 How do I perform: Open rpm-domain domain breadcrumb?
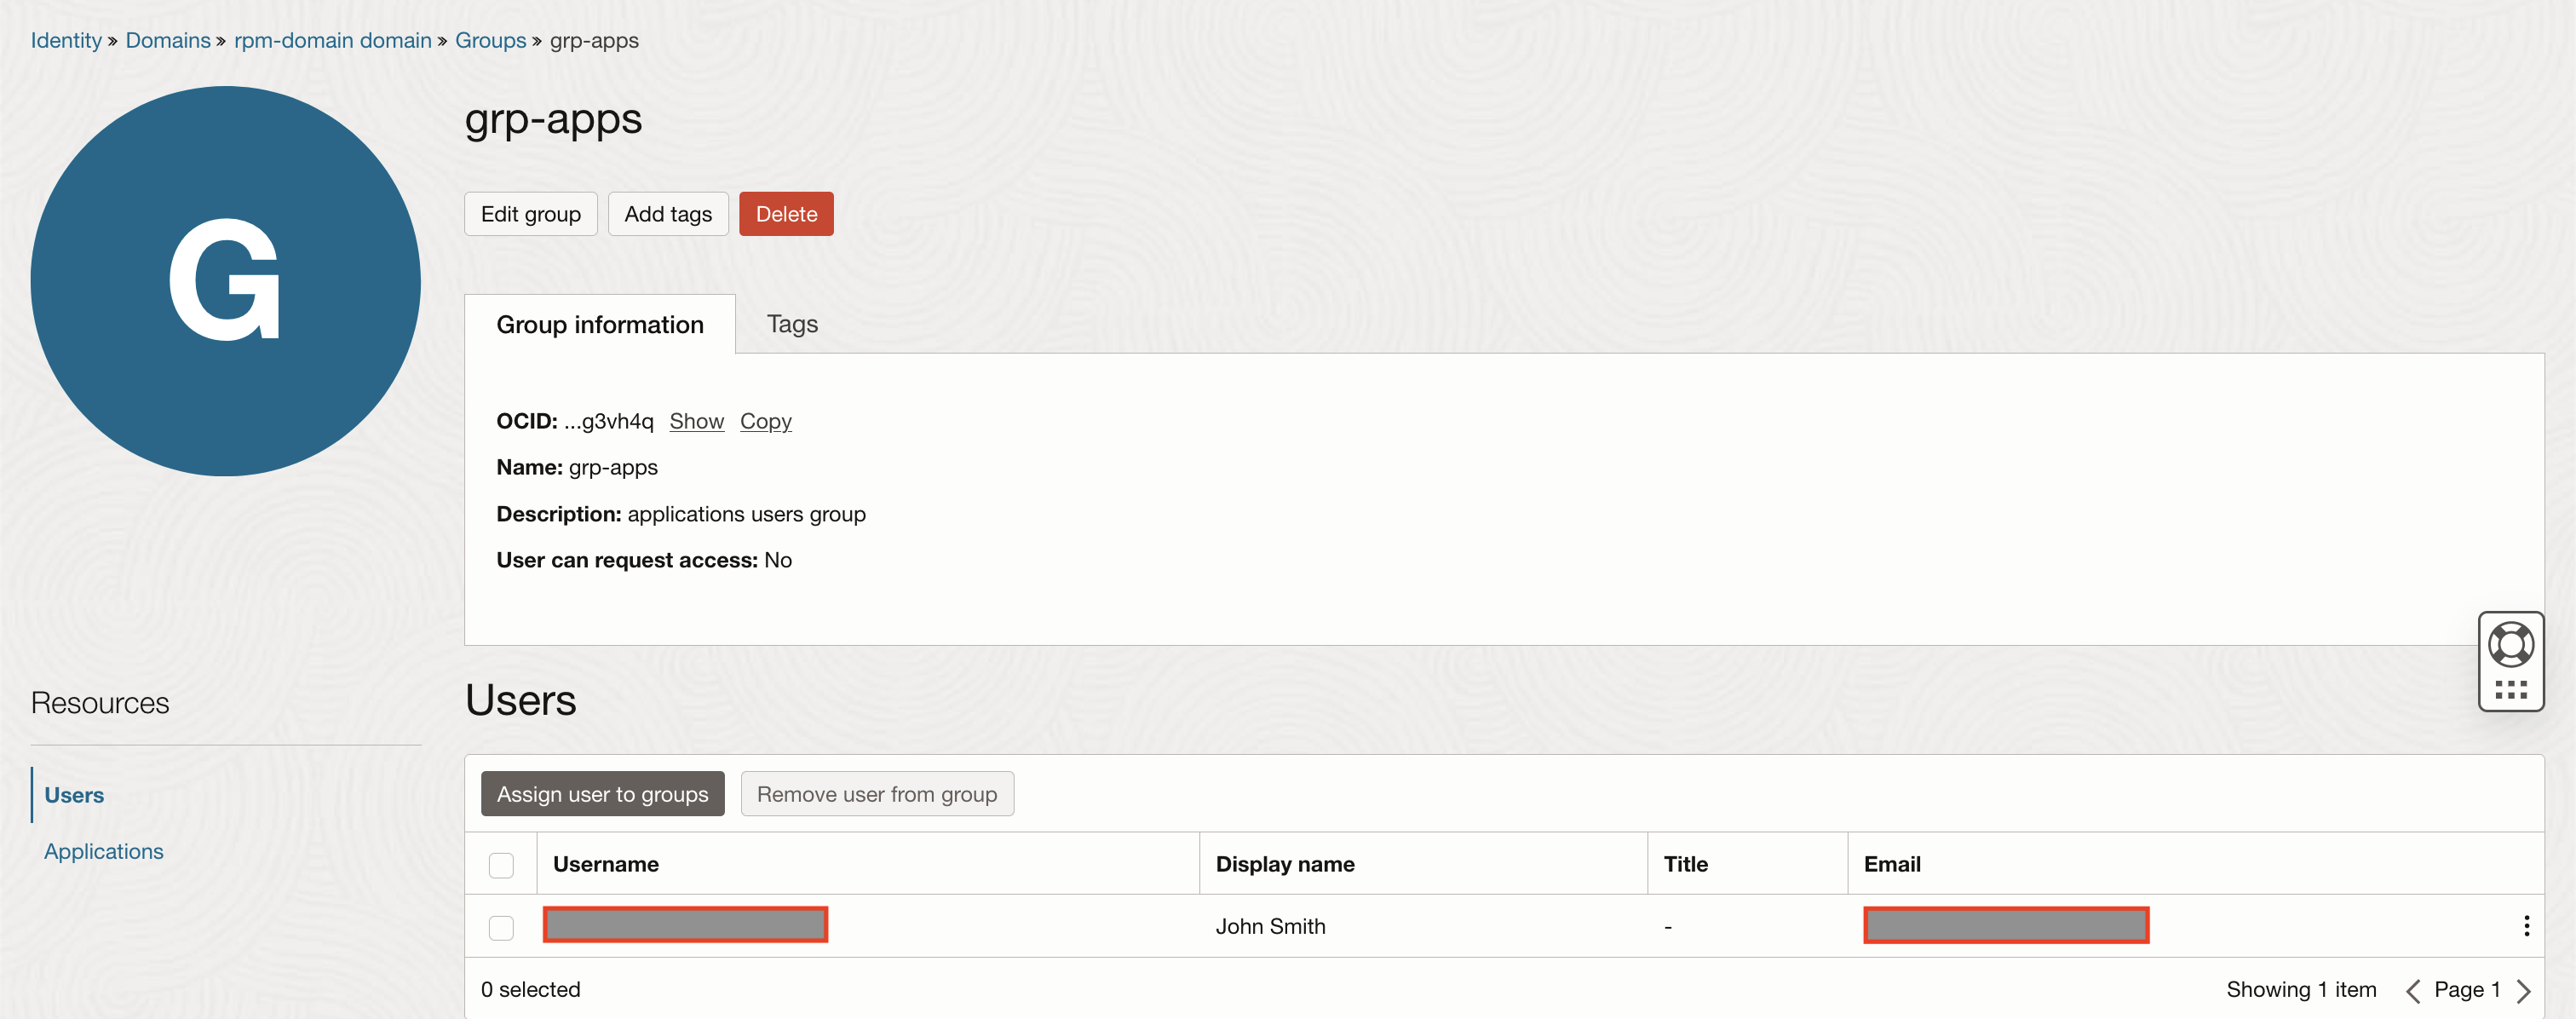332,41
